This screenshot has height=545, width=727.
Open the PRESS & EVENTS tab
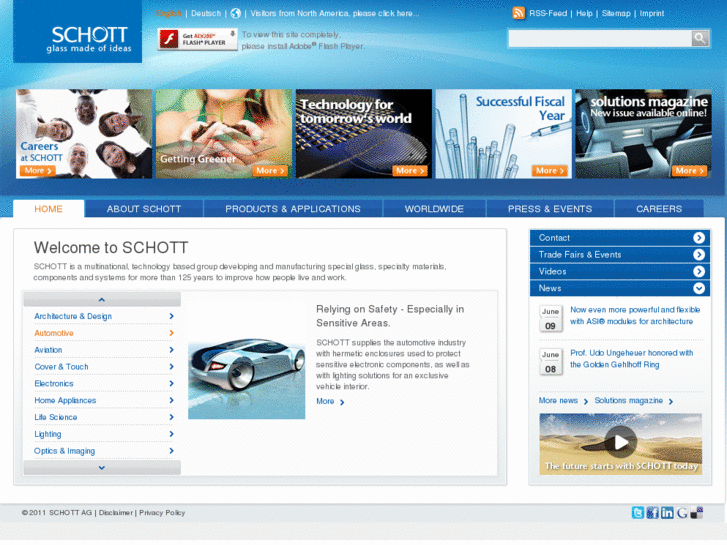pos(550,209)
